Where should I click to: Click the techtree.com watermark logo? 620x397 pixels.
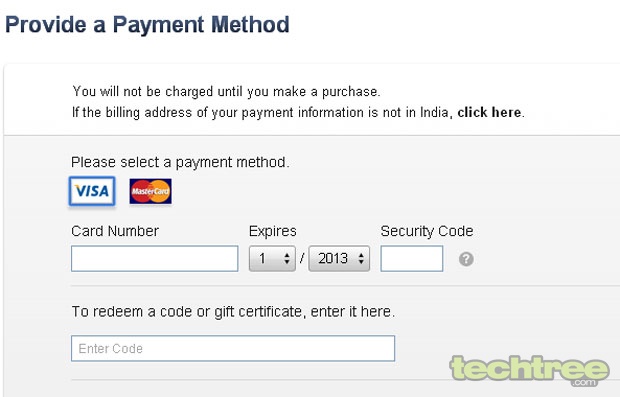529,371
